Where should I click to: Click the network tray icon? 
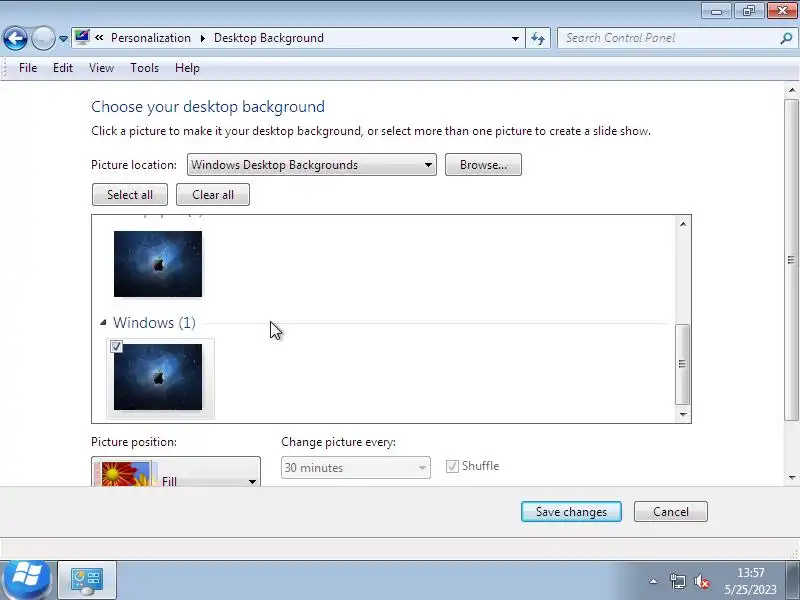[x=678, y=581]
